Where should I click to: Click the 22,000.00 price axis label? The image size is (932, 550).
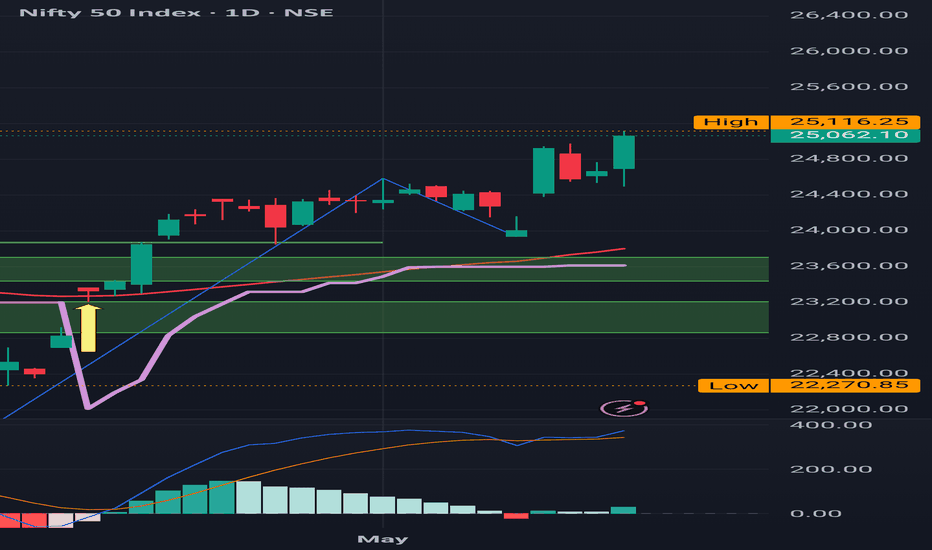click(x=849, y=409)
